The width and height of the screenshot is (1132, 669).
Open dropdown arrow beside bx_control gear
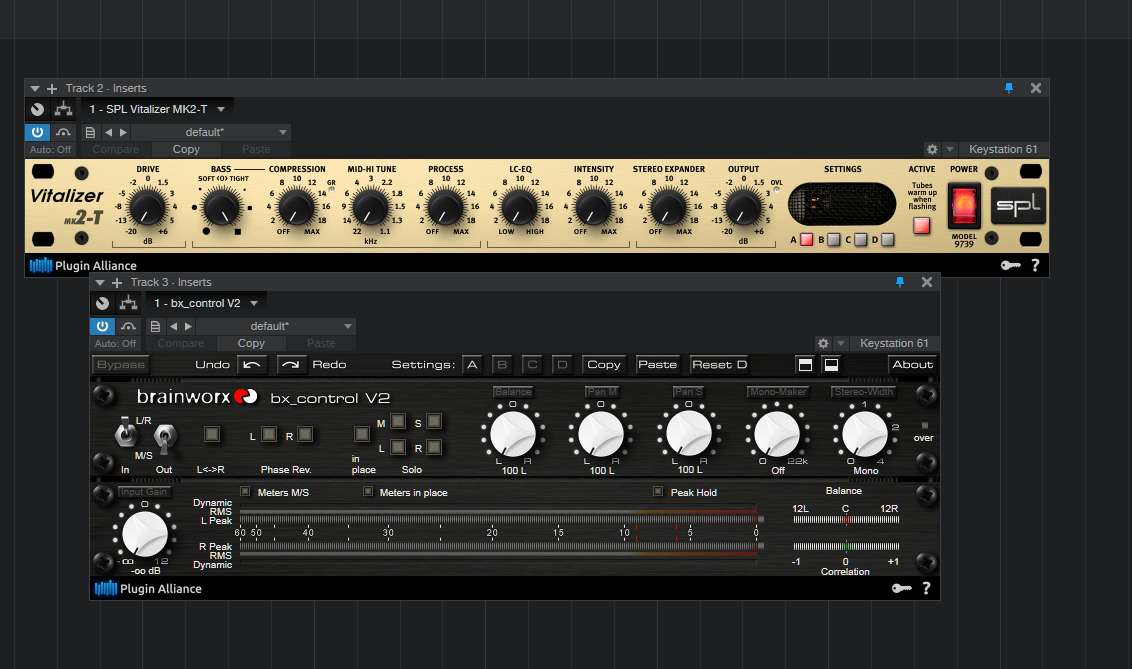(841, 344)
